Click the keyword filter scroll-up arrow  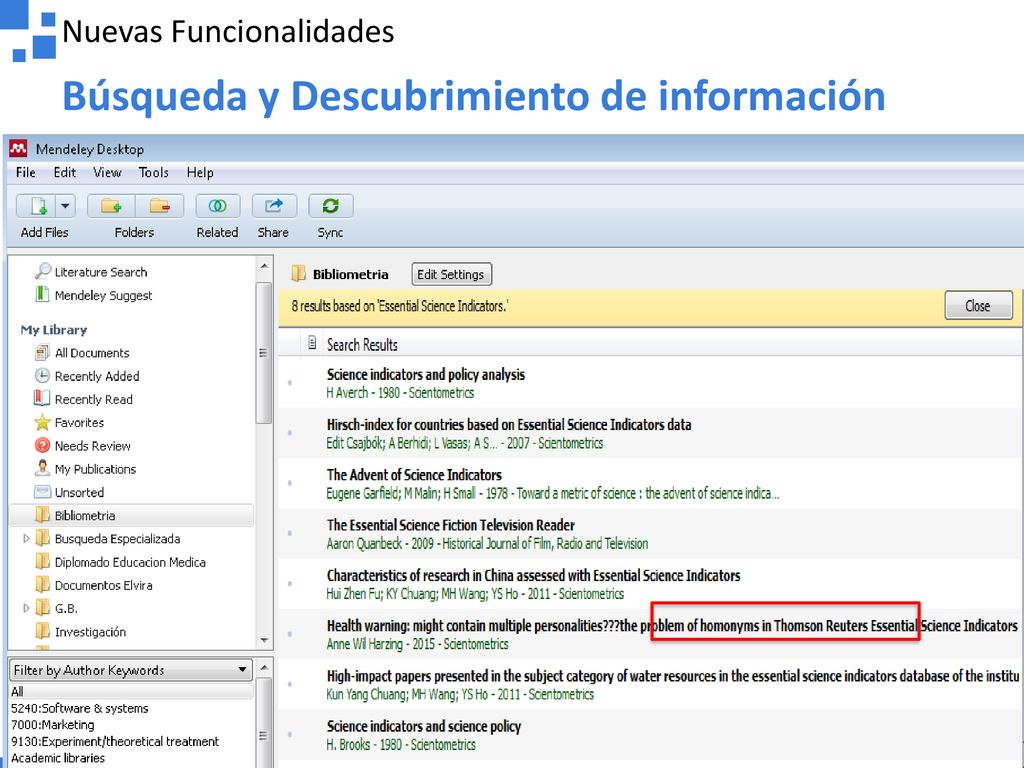tap(264, 667)
